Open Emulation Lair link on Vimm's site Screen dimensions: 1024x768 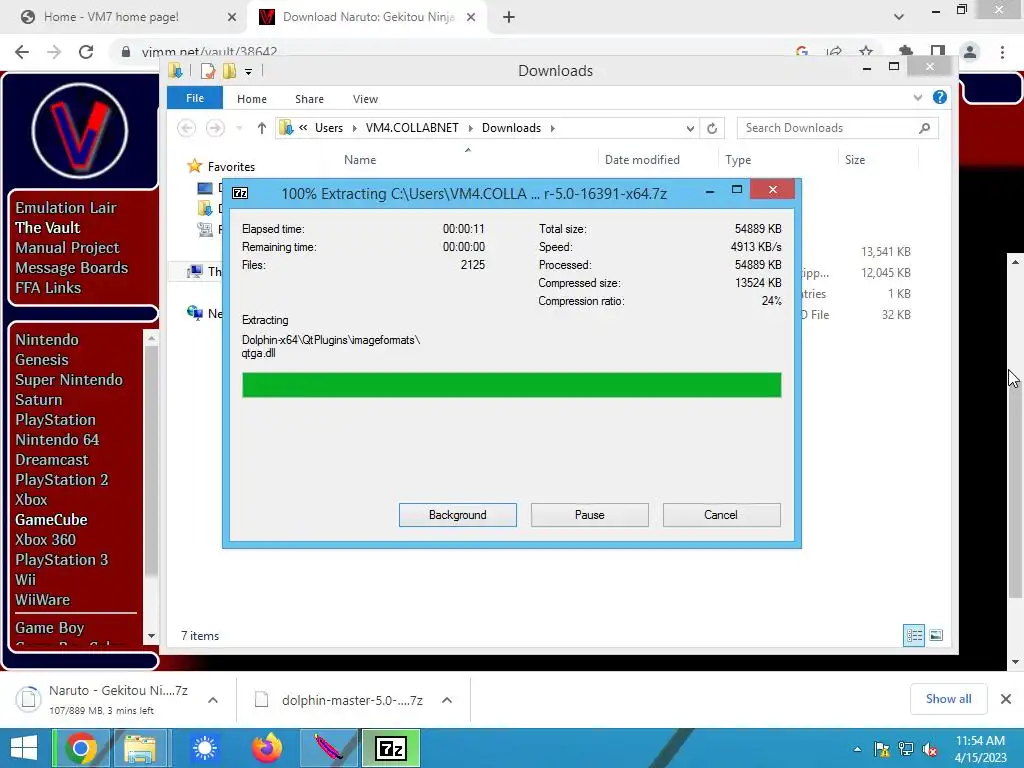tap(65, 208)
